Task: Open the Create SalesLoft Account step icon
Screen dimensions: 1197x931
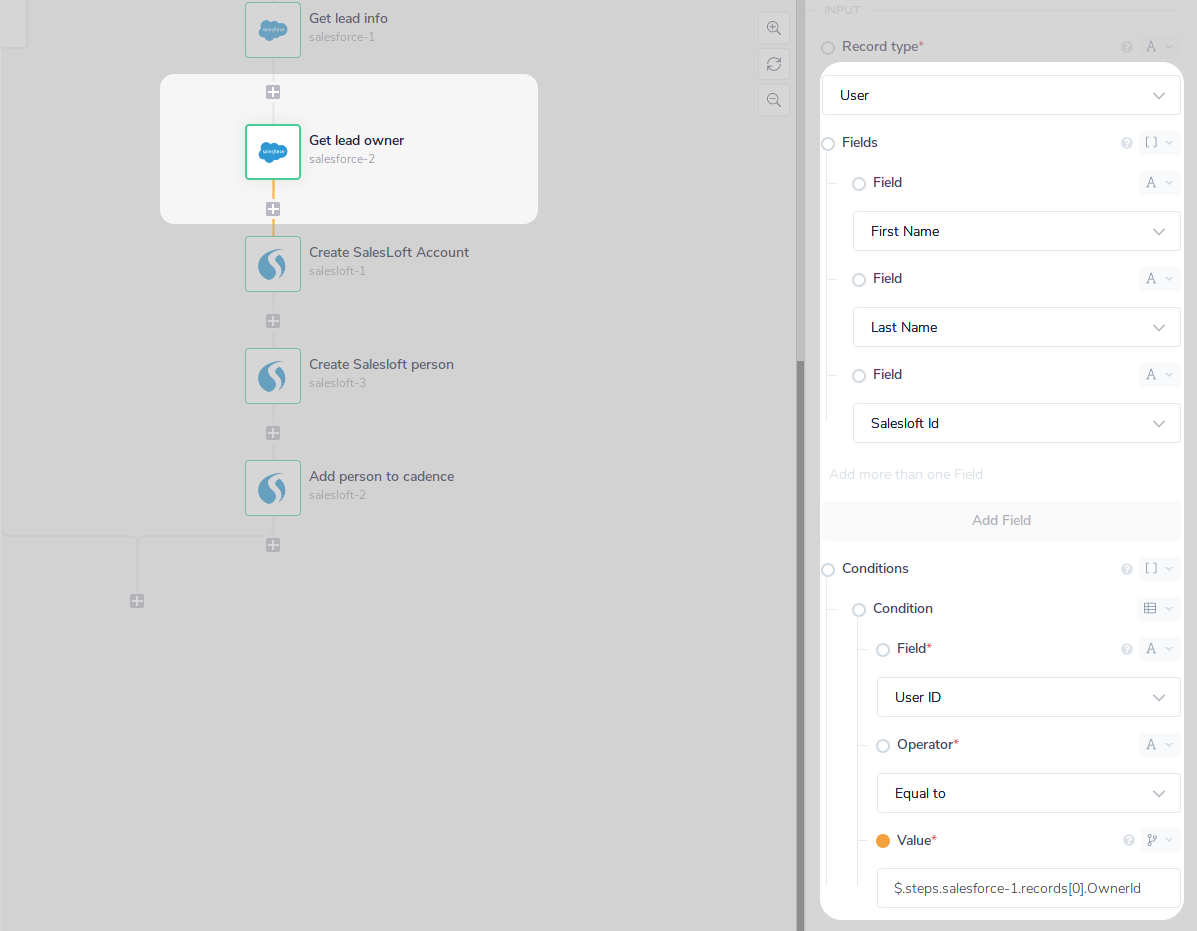Action: 273,264
